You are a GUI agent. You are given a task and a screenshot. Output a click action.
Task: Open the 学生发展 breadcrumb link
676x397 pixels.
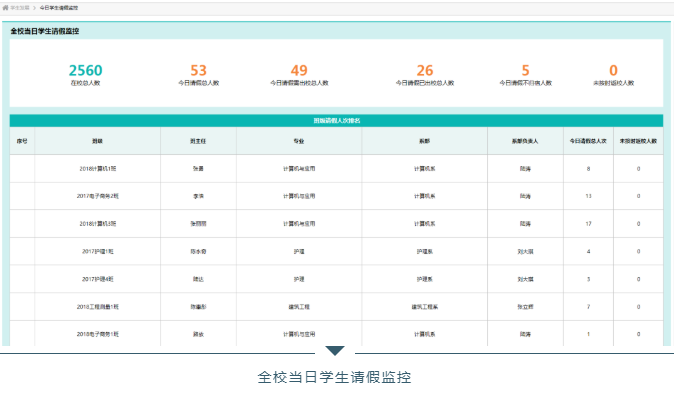point(20,8)
